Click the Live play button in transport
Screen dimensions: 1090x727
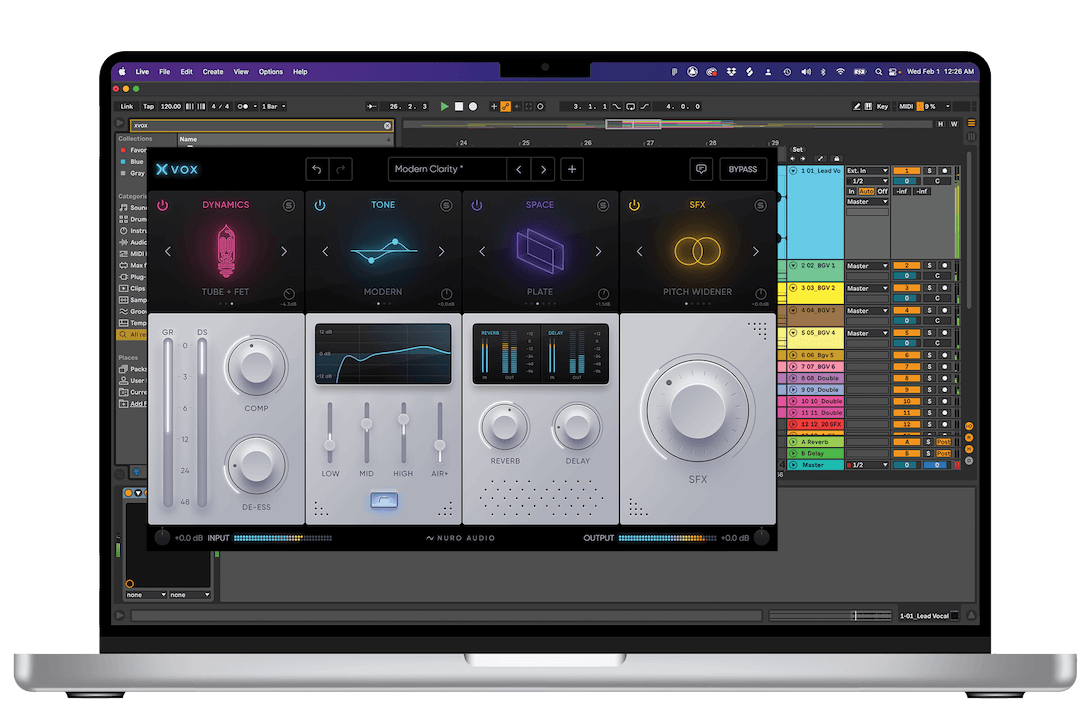pos(445,106)
